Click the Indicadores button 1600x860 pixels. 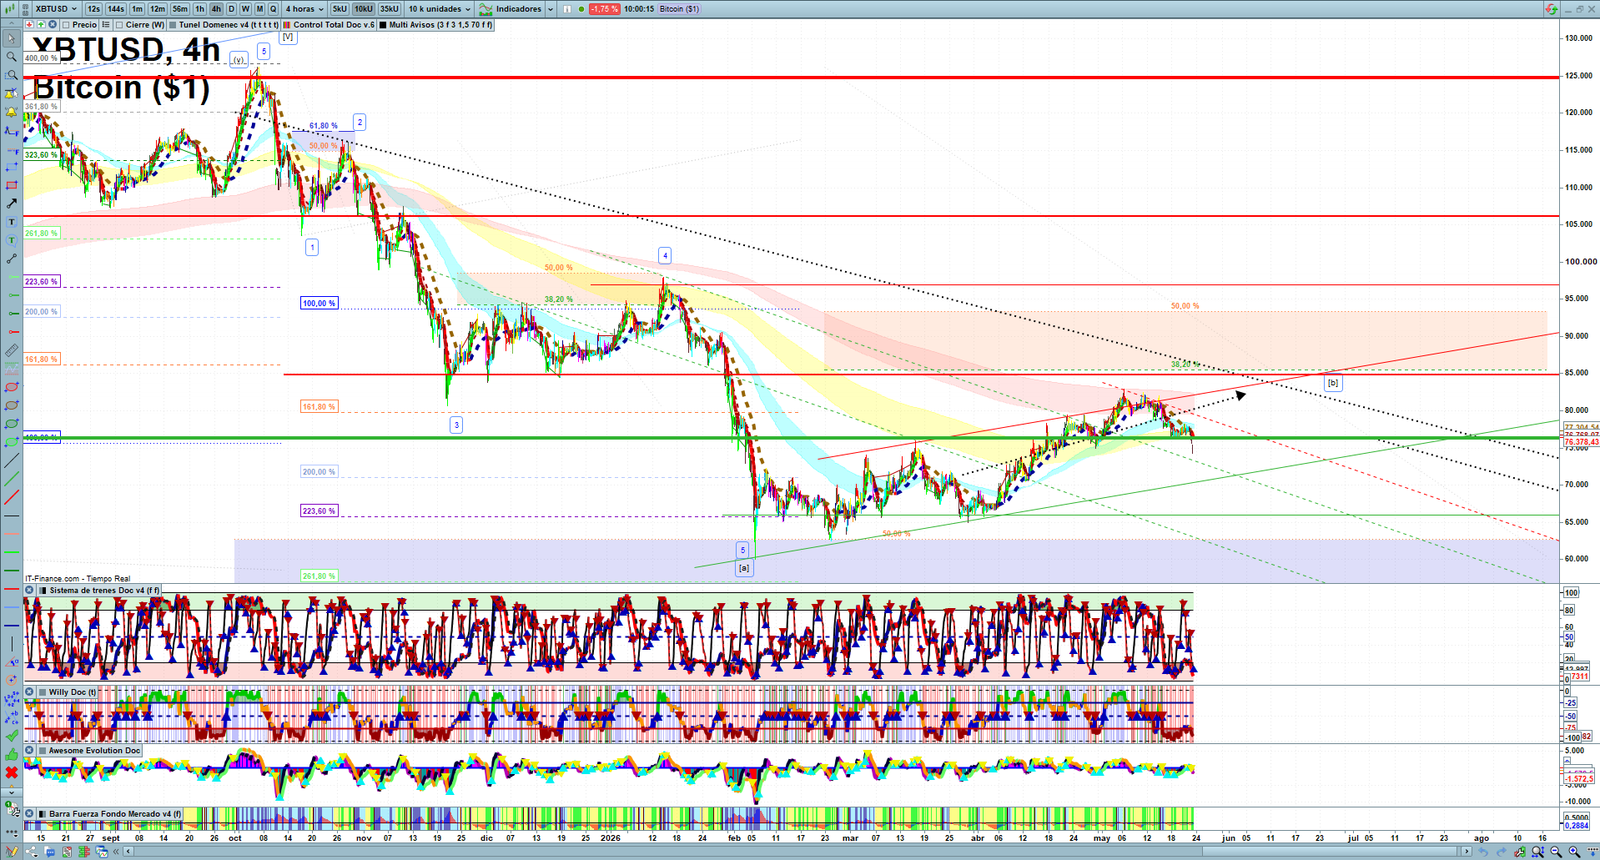click(508, 9)
